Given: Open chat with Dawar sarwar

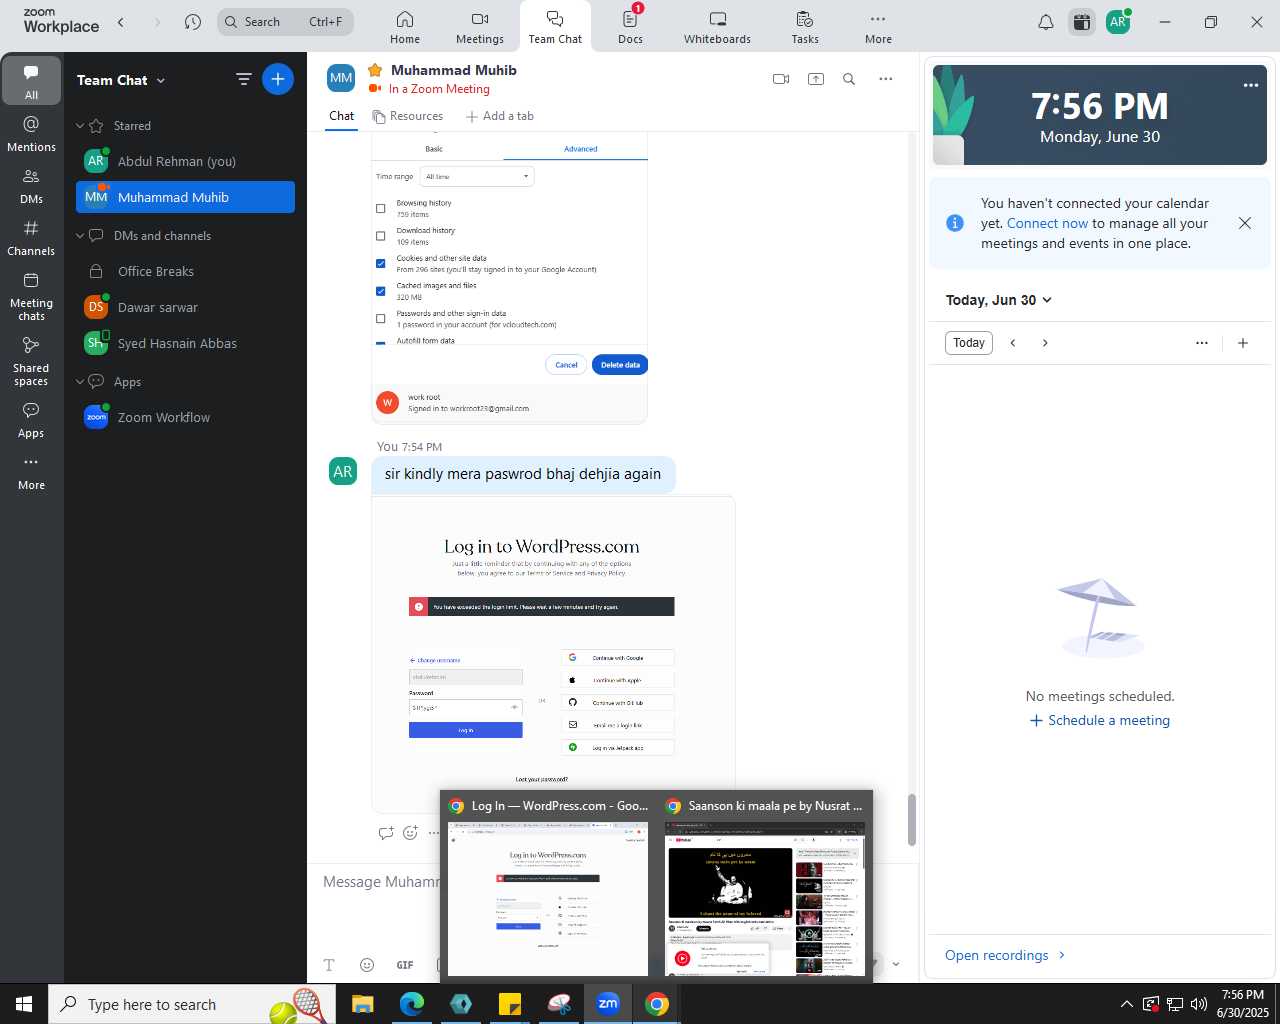Looking at the screenshot, I should pyautogui.click(x=185, y=307).
